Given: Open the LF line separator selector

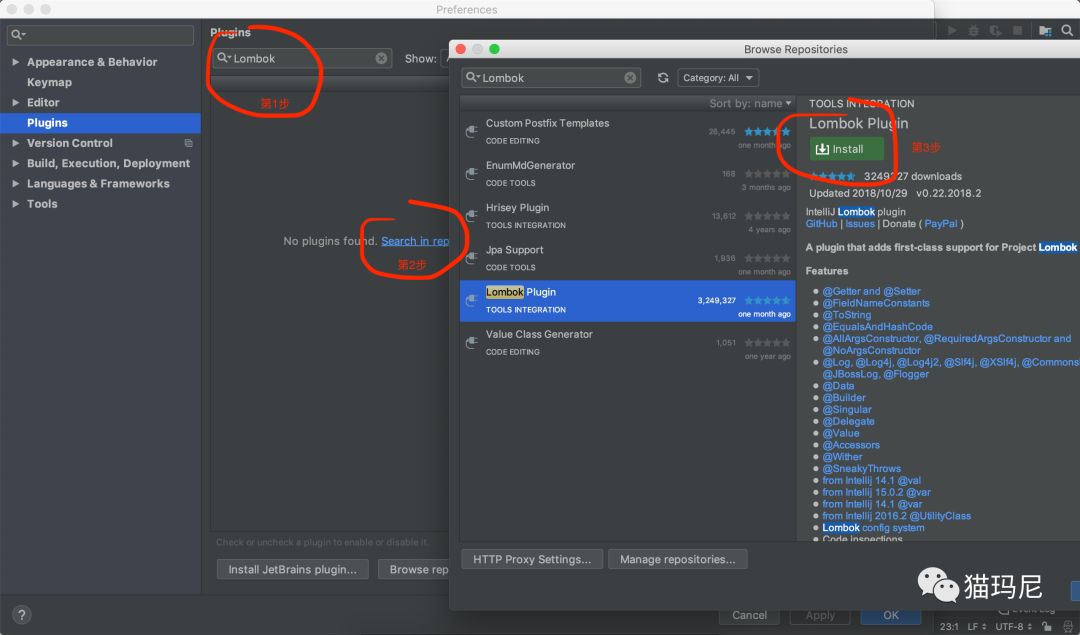Looking at the screenshot, I should pyautogui.click(x=976, y=626).
